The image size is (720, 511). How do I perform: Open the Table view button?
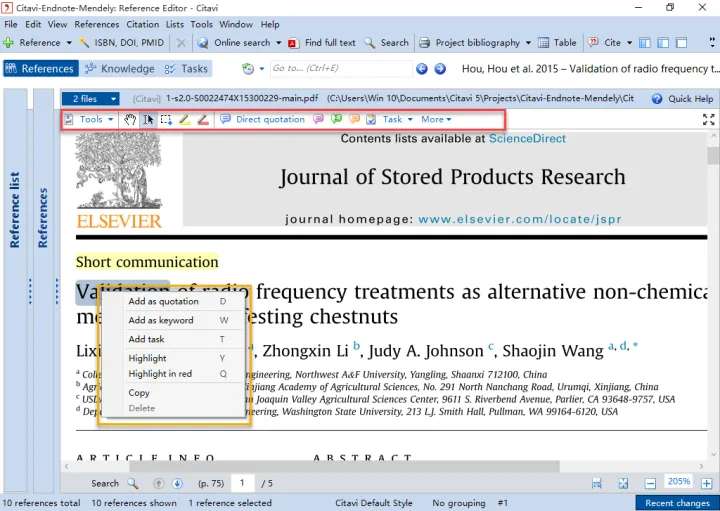tap(557, 43)
